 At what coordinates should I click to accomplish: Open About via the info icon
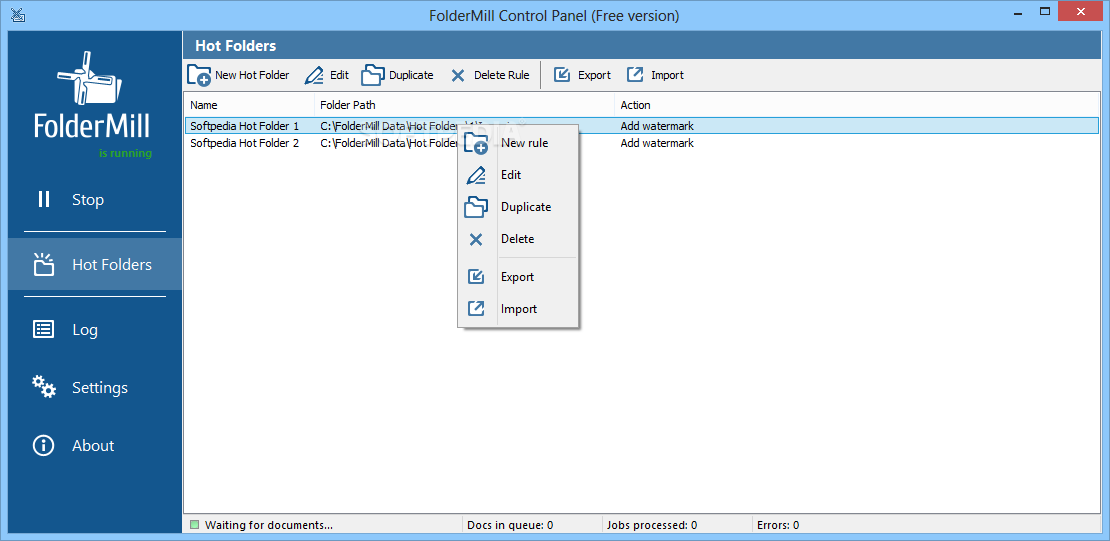pyautogui.click(x=44, y=446)
